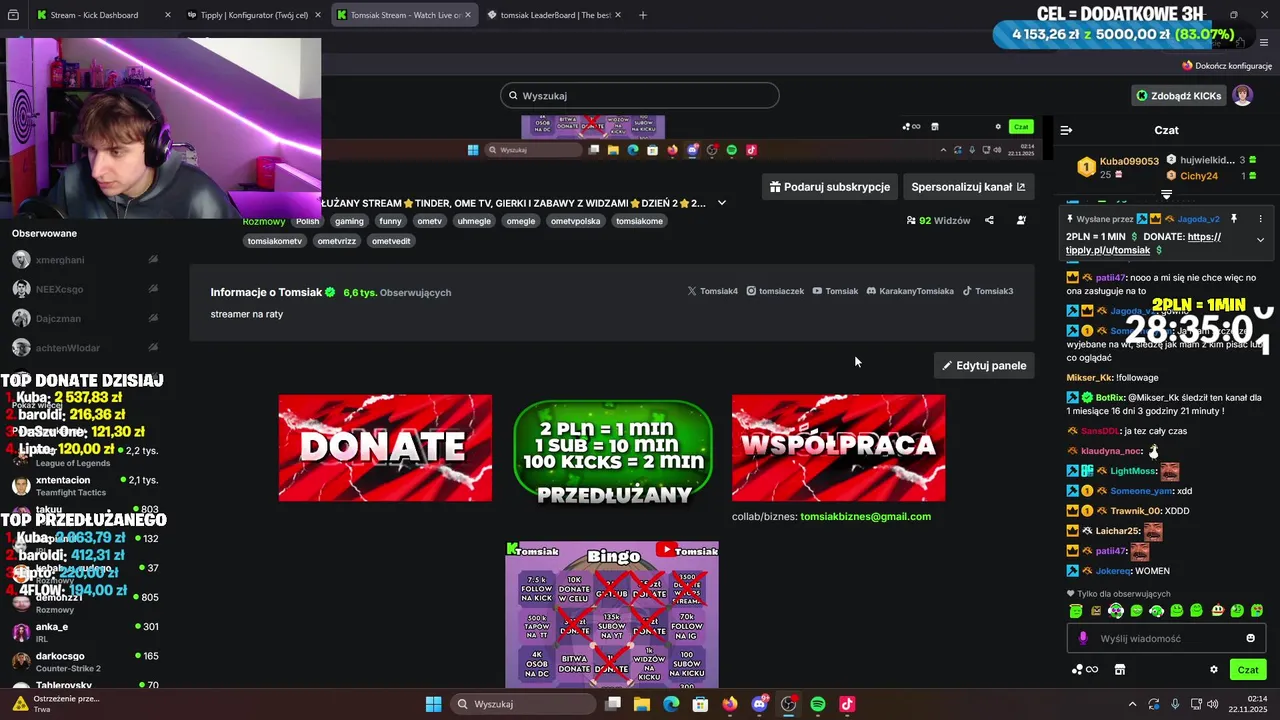Image resolution: width=1280 pixels, height=720 pixels.
Task: Open File Explorer from the taskbar
Action: tap(642, 704)
